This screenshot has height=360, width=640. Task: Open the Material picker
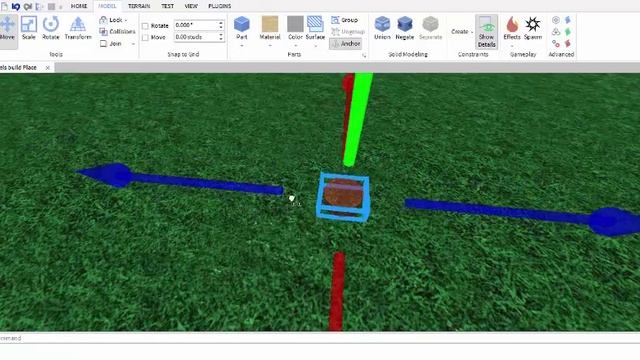(270, 28)
